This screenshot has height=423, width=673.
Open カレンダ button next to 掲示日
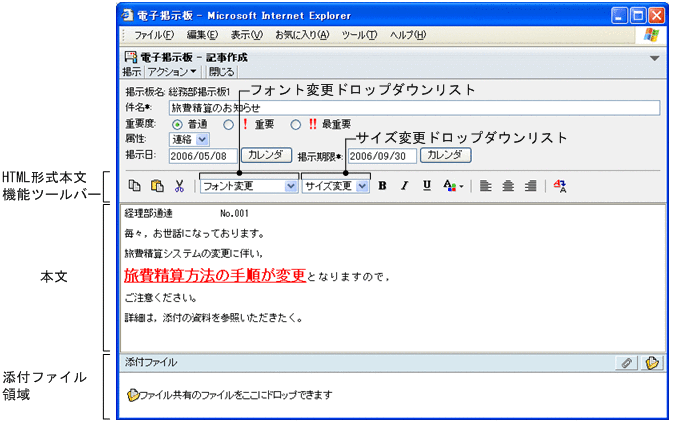pyautogui.click(x=266, y=155)
